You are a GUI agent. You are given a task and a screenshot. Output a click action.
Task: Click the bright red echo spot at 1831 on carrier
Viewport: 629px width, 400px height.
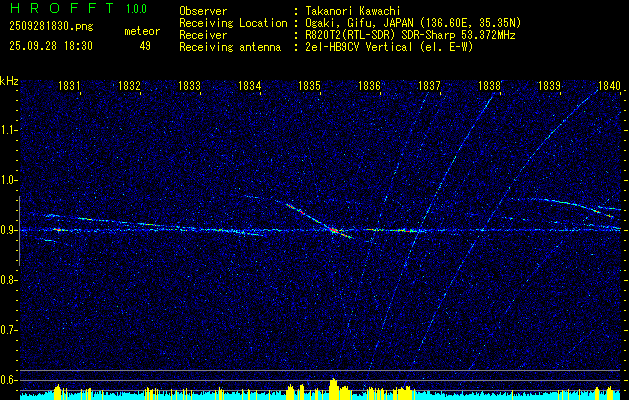(x=59, y=229)
